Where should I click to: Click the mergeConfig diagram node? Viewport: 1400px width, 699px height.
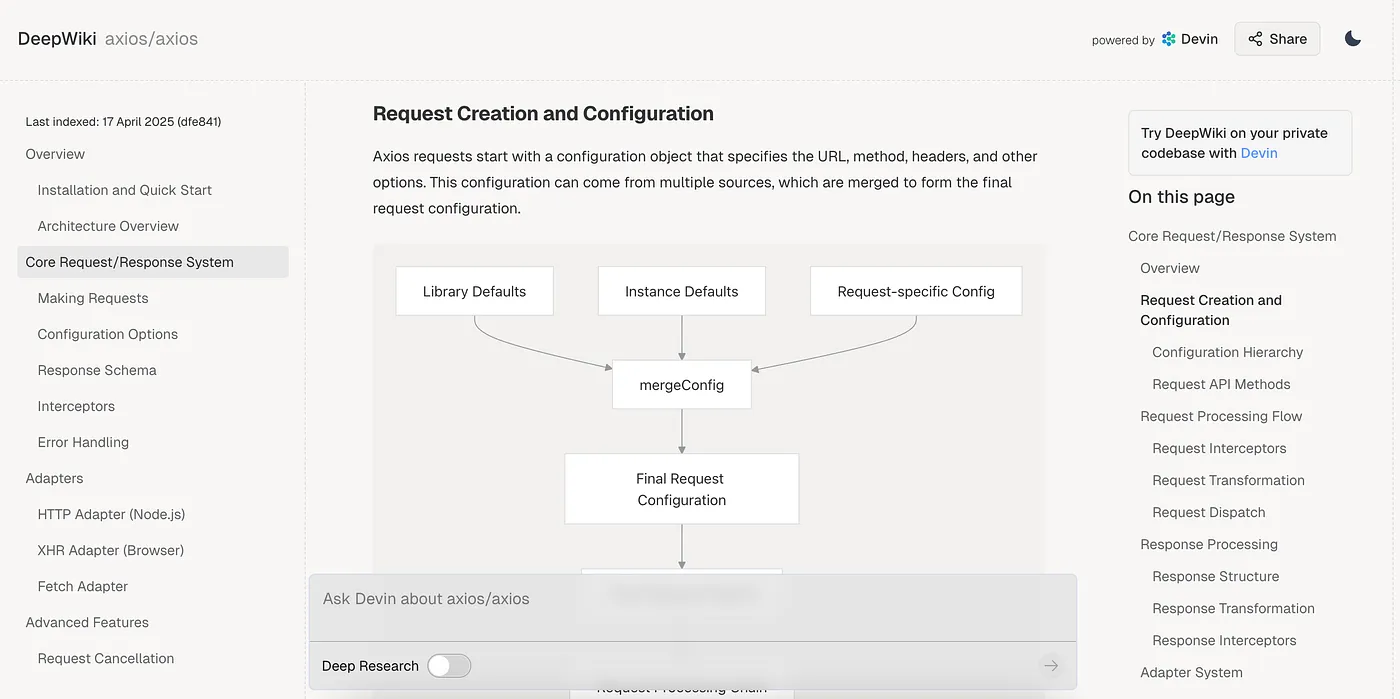[x=682, y=385]
